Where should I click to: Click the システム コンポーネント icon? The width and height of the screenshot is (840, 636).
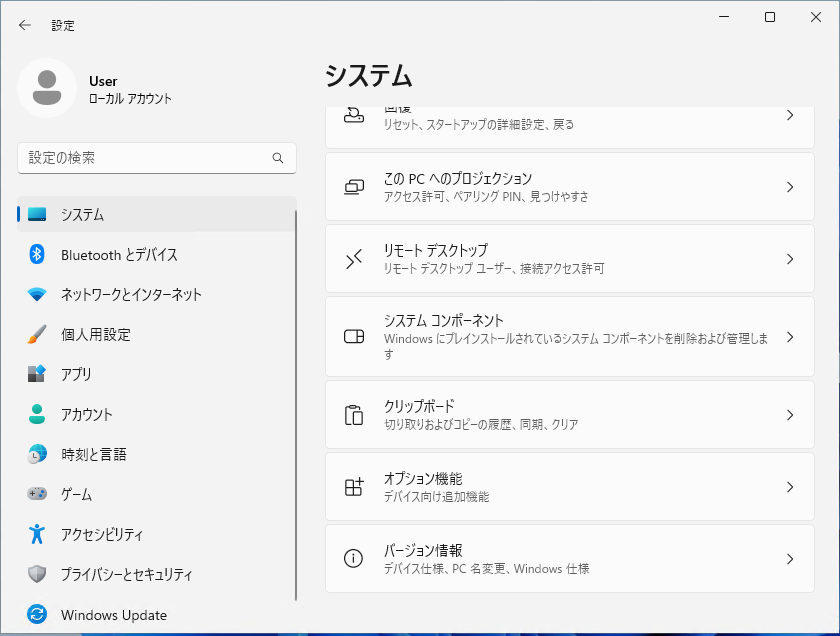354,336
